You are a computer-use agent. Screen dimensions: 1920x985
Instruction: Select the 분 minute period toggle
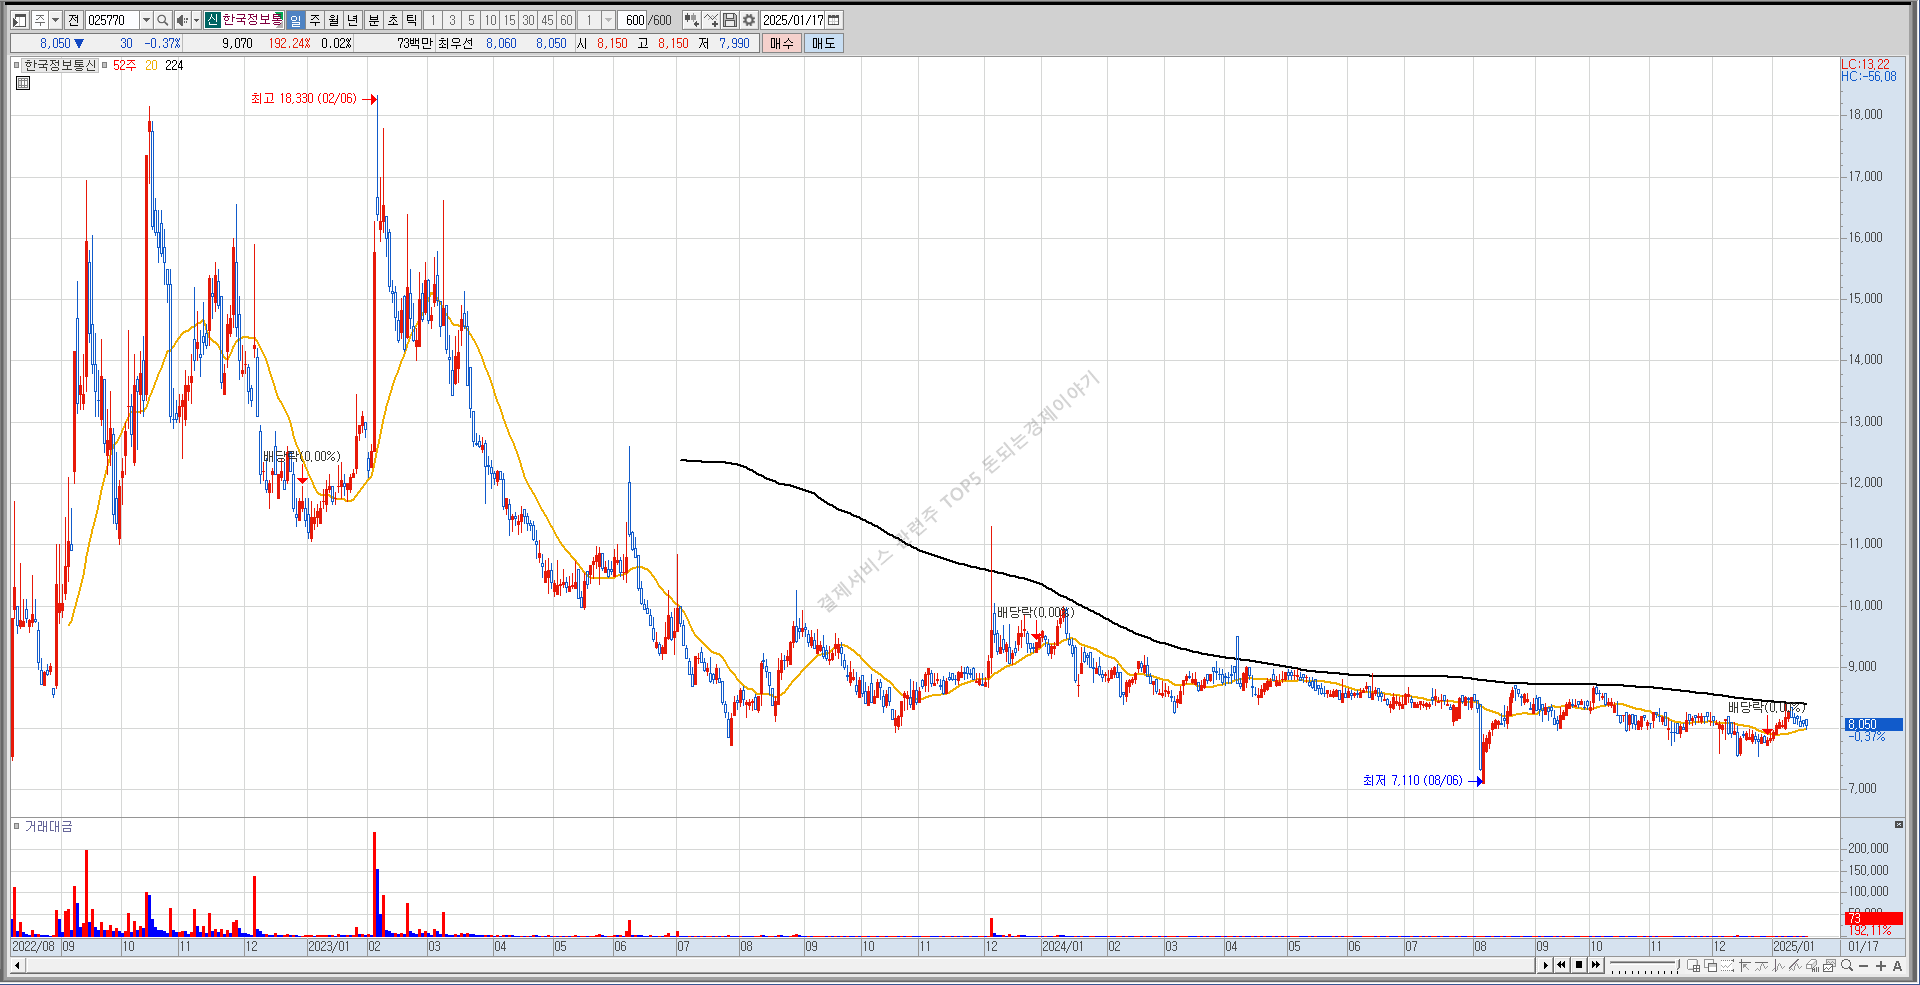373,20
